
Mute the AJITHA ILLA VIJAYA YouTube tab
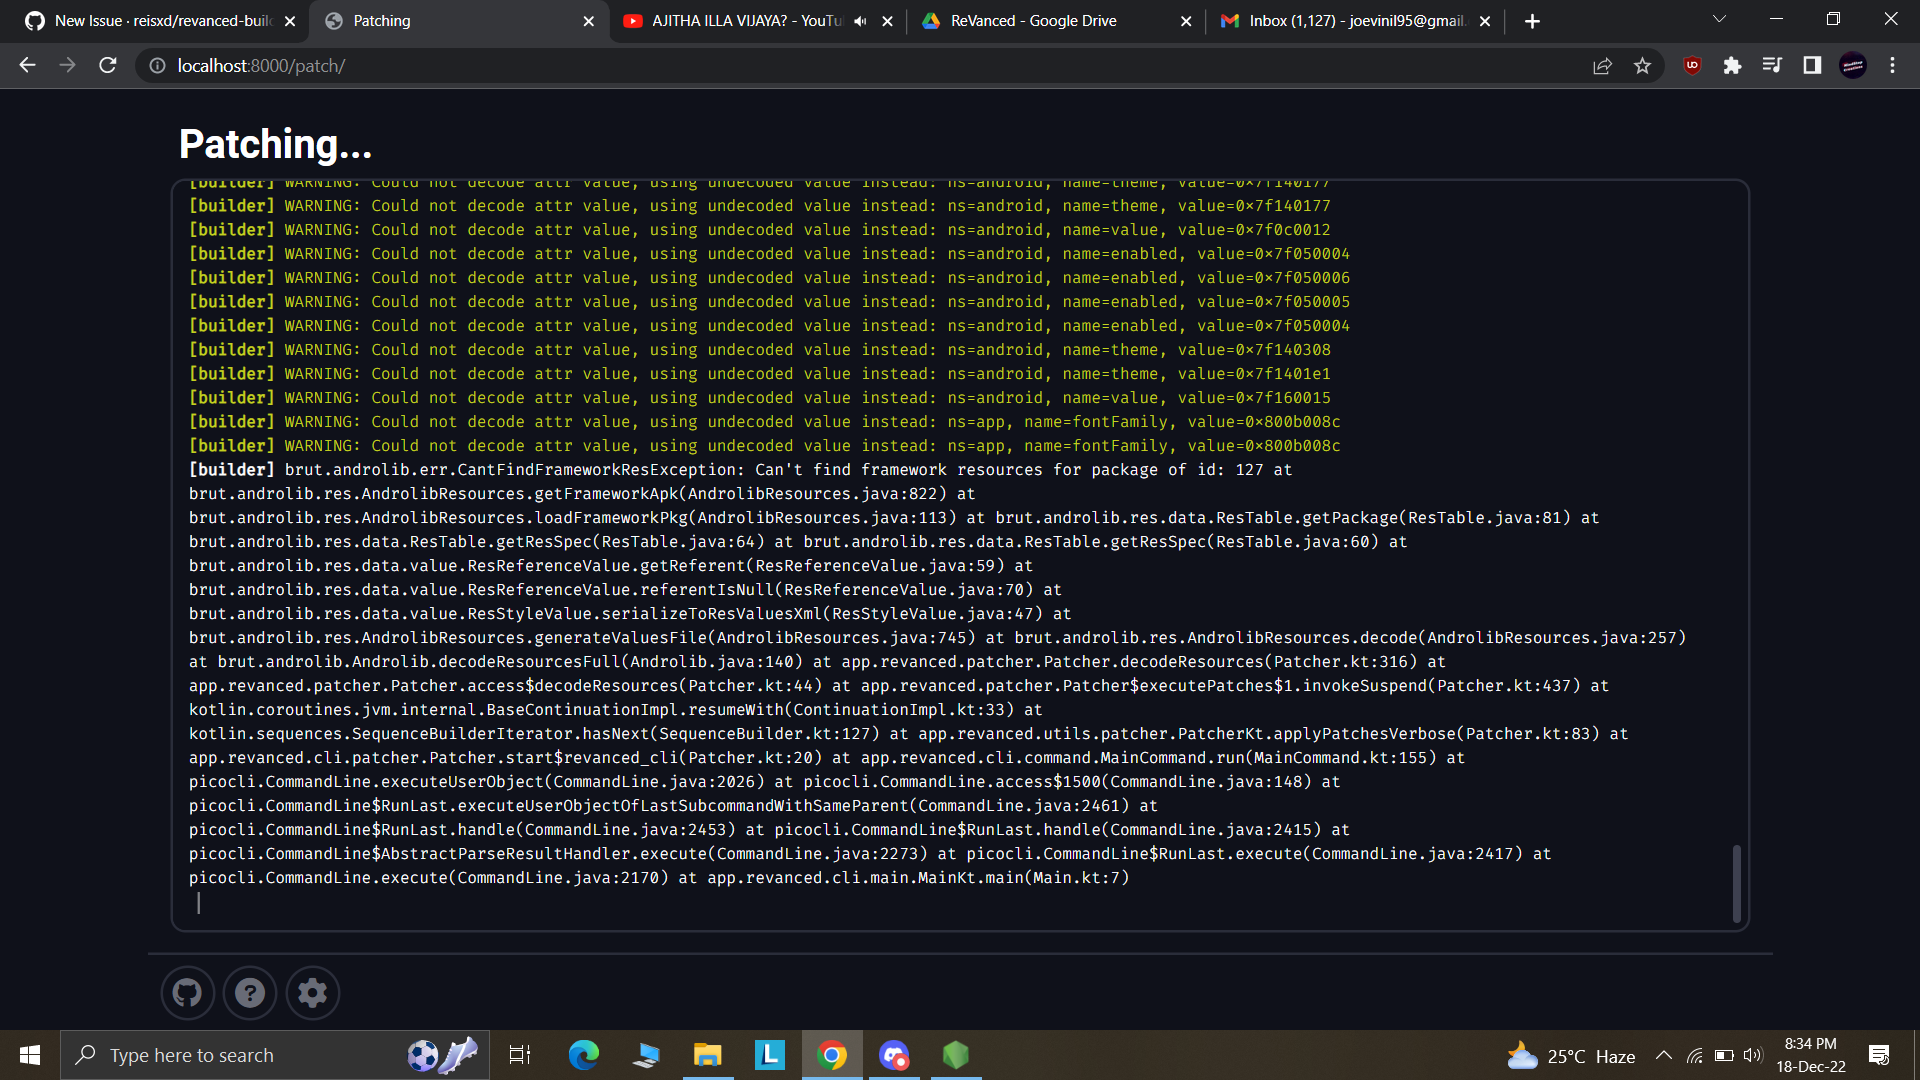click(x=860, y=21)
